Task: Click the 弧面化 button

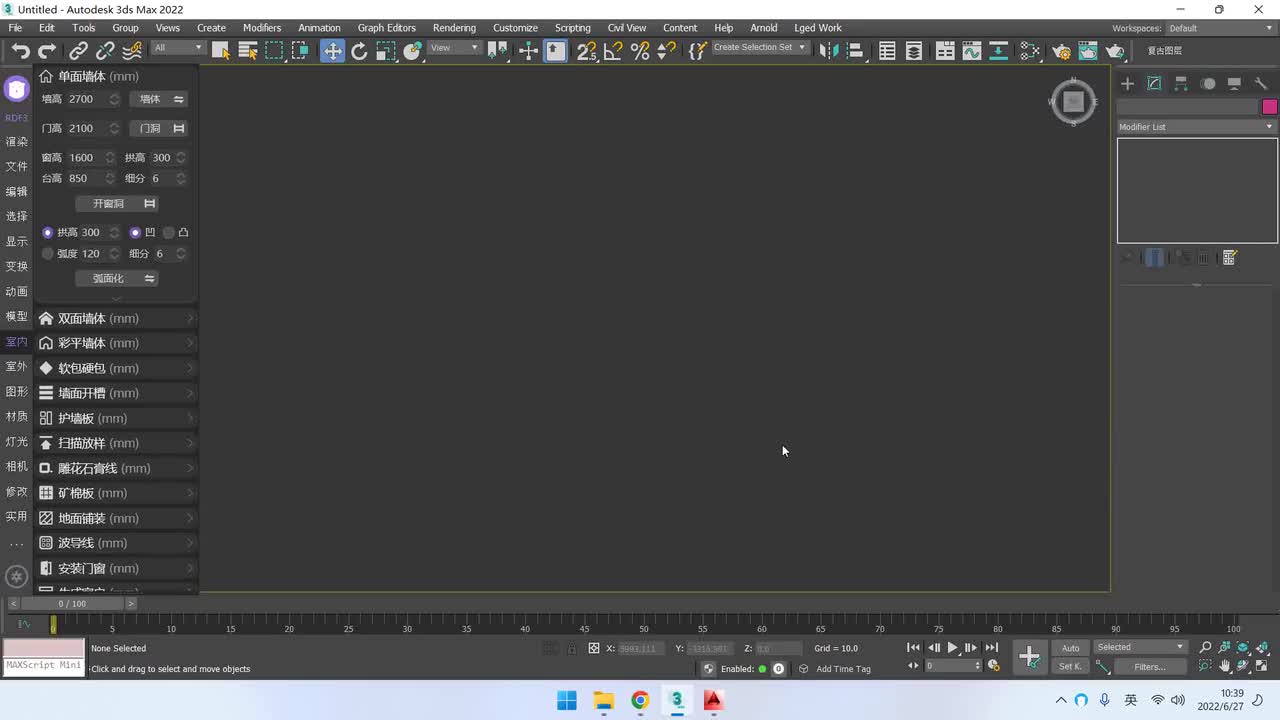Action: pos(117,279)
